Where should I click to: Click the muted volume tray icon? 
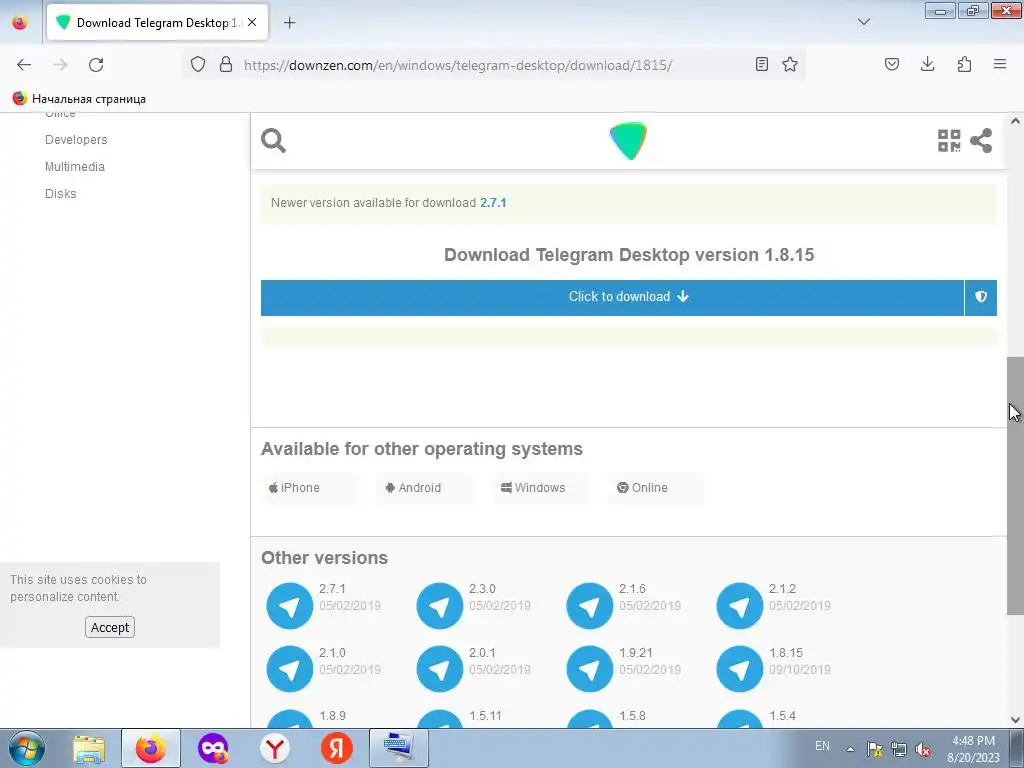(923, 749)
